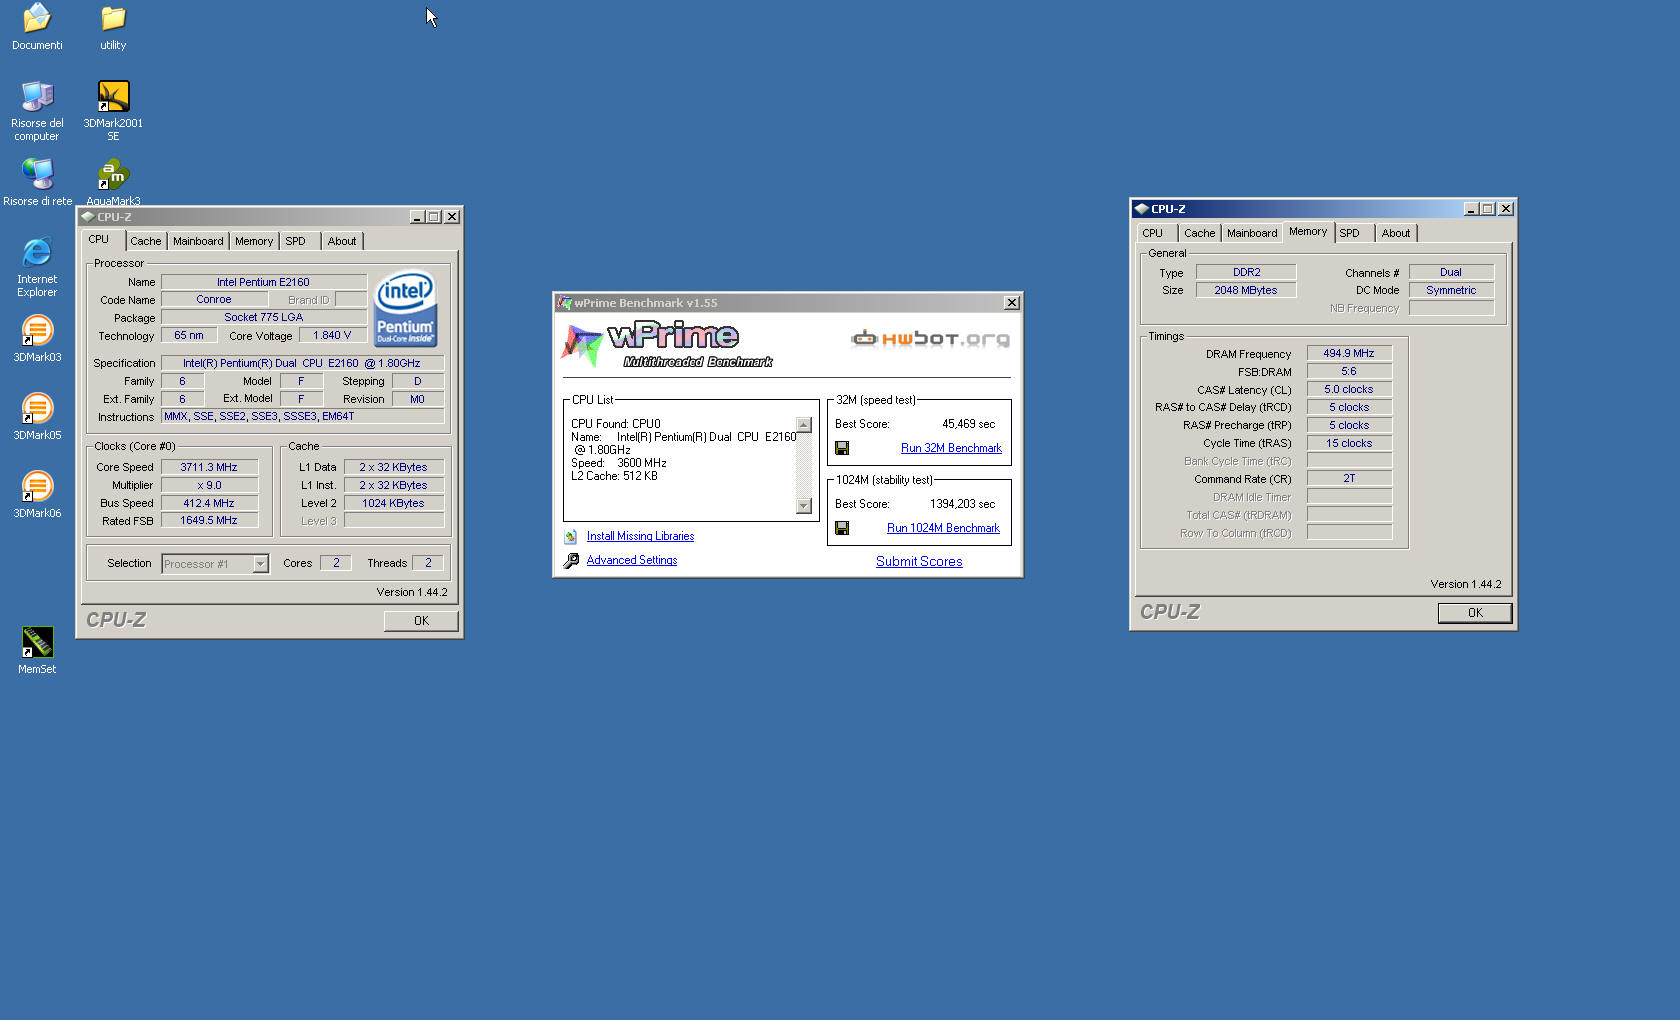This screenshot has width=1680, height=1020.
Task: Click the Intel Pentium E2160 name field
Action: pyautogui.click(x=263, y=283)
